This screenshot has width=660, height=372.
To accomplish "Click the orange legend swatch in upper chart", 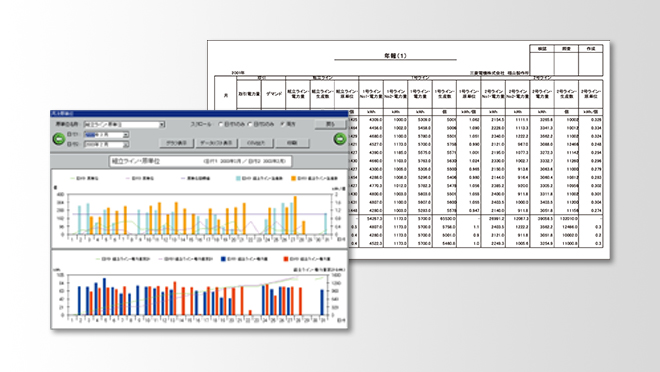I will [x=293, y=178].
